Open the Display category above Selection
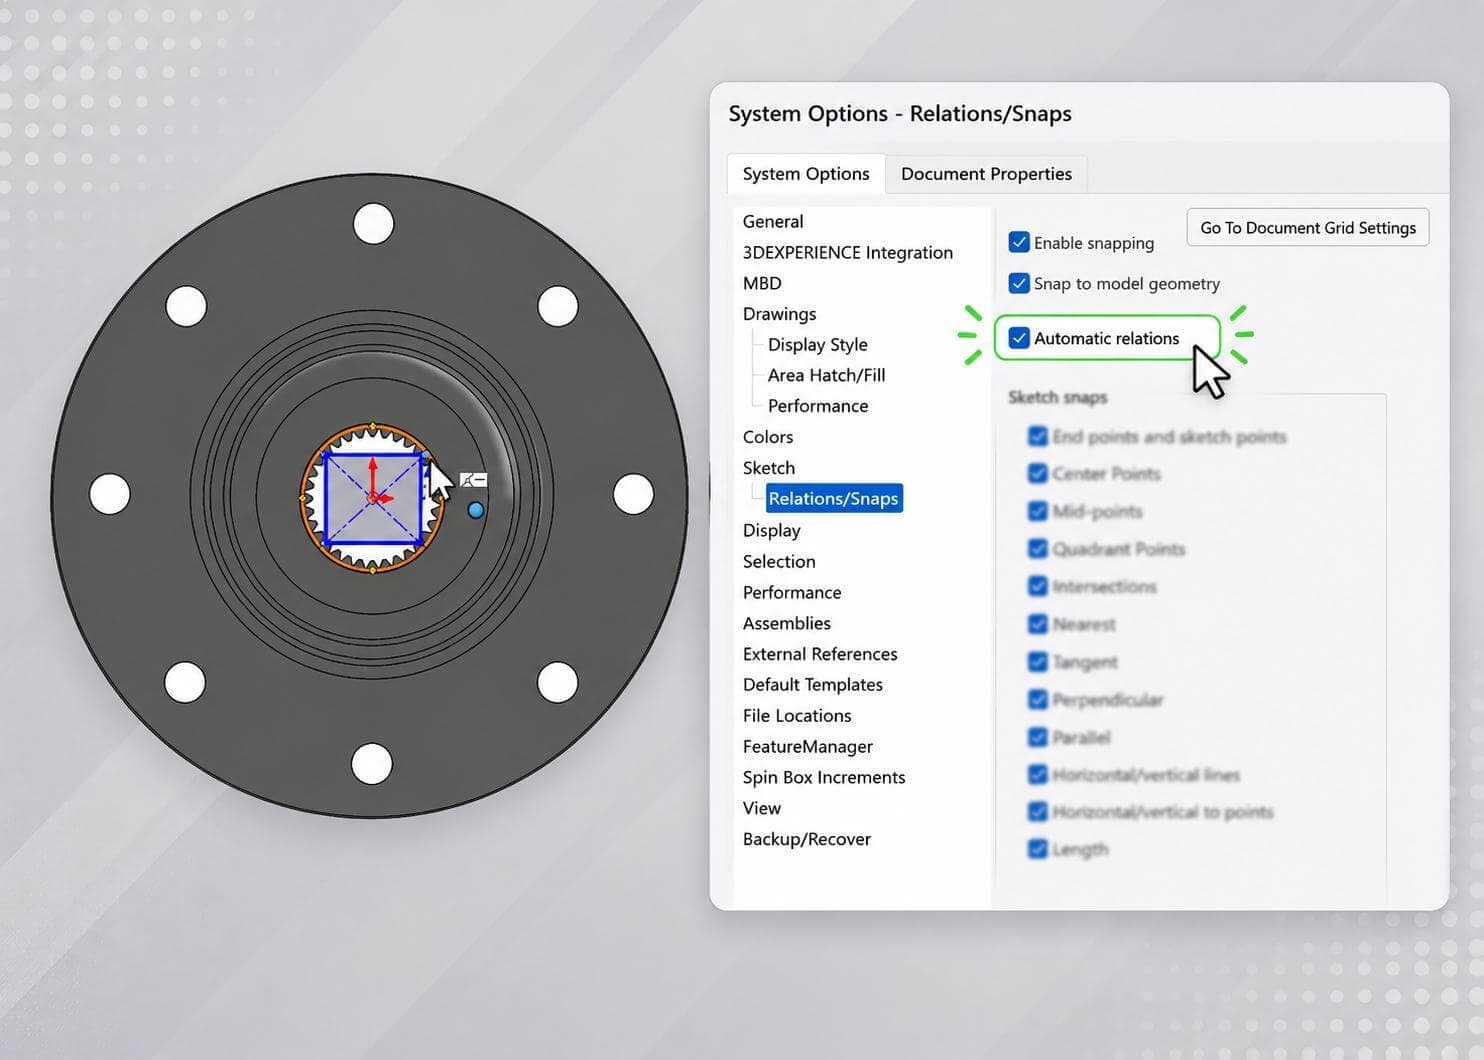 [771, 531]
